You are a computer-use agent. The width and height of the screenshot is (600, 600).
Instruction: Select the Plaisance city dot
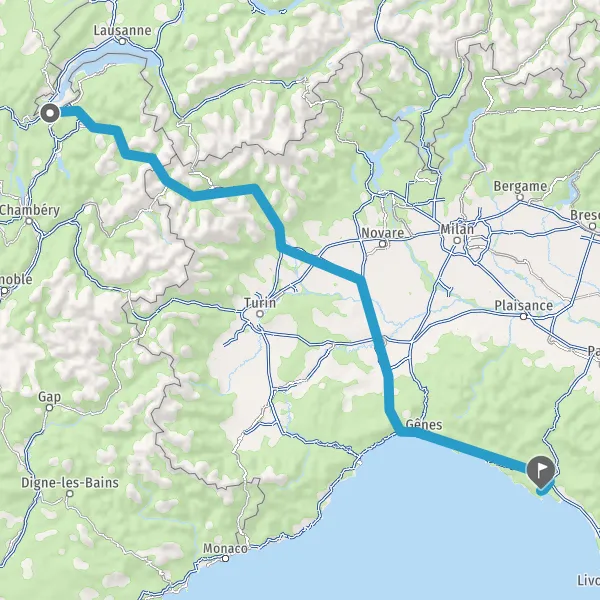[523, 316]
